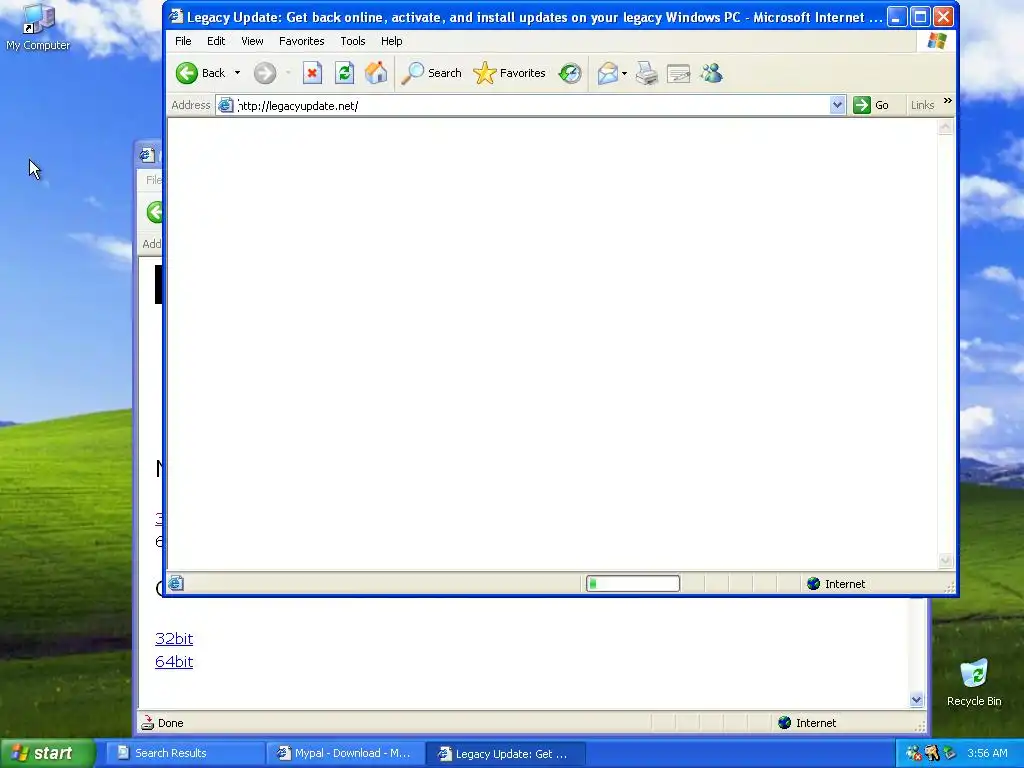Screen dimensions: 1024x768
Task: Click scroll down arrow in Legacy Update window
Action: 945,560
